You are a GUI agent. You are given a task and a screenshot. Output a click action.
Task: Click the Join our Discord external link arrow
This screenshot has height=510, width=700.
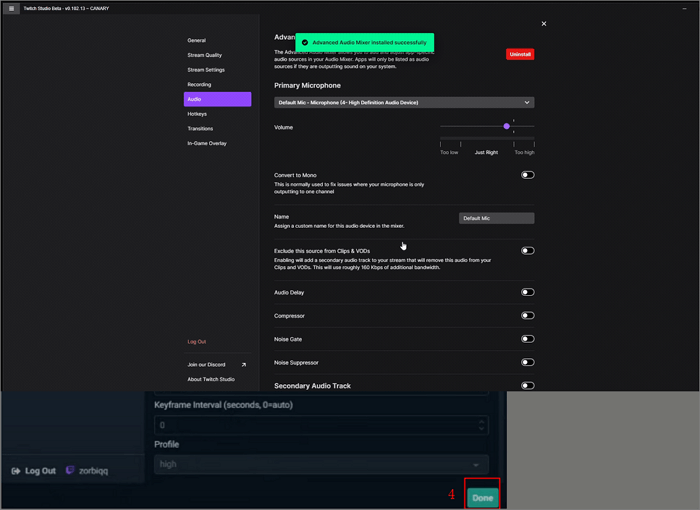point(244,365)
